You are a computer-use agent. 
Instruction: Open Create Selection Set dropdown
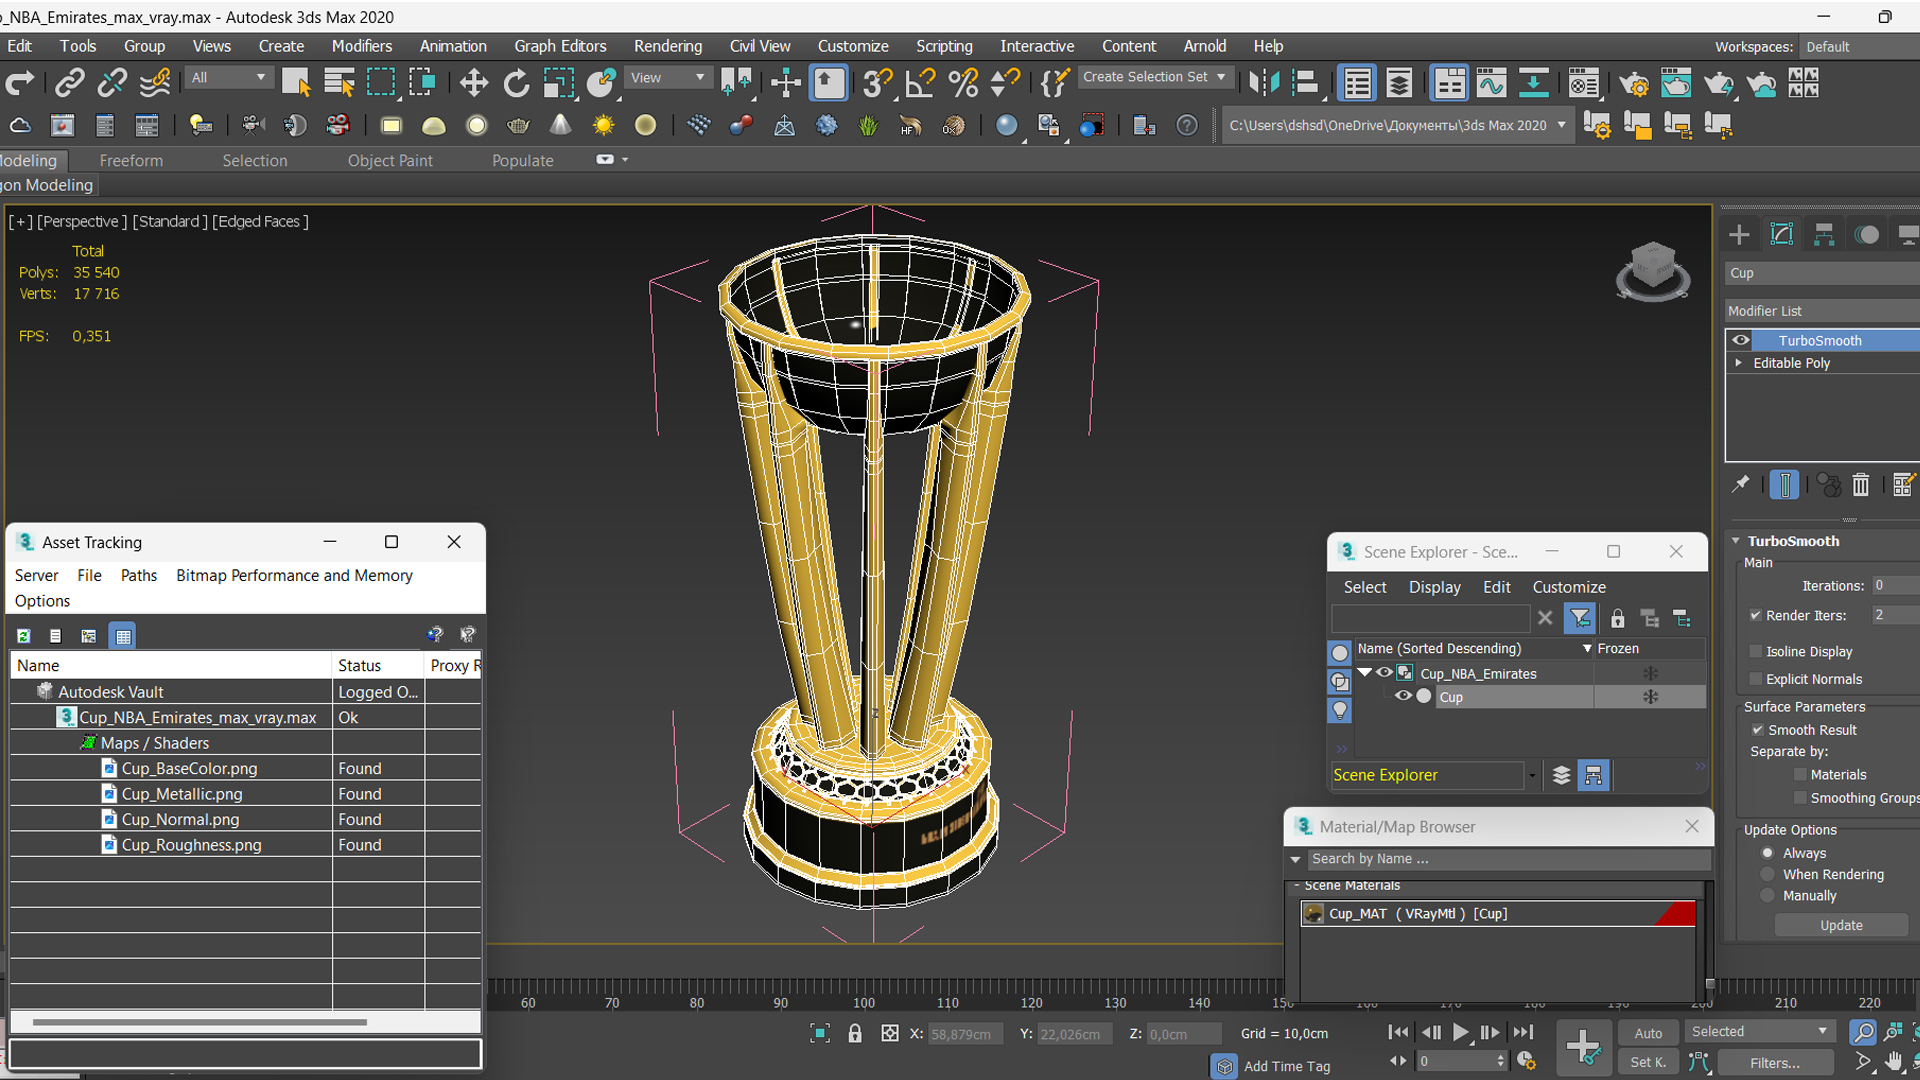[1154, 77]
